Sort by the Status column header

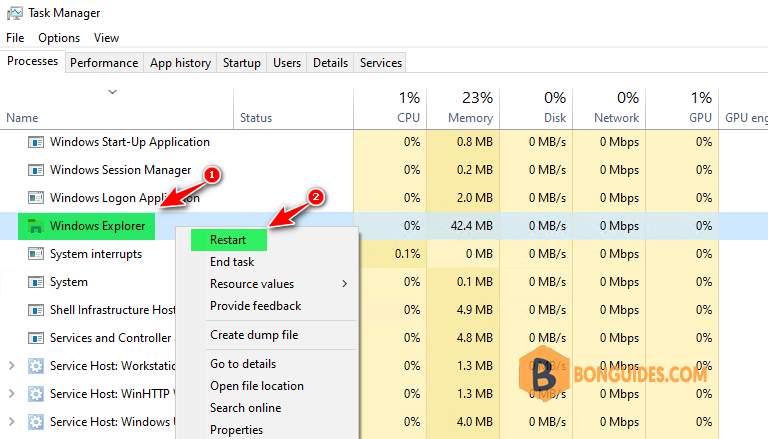256,118
